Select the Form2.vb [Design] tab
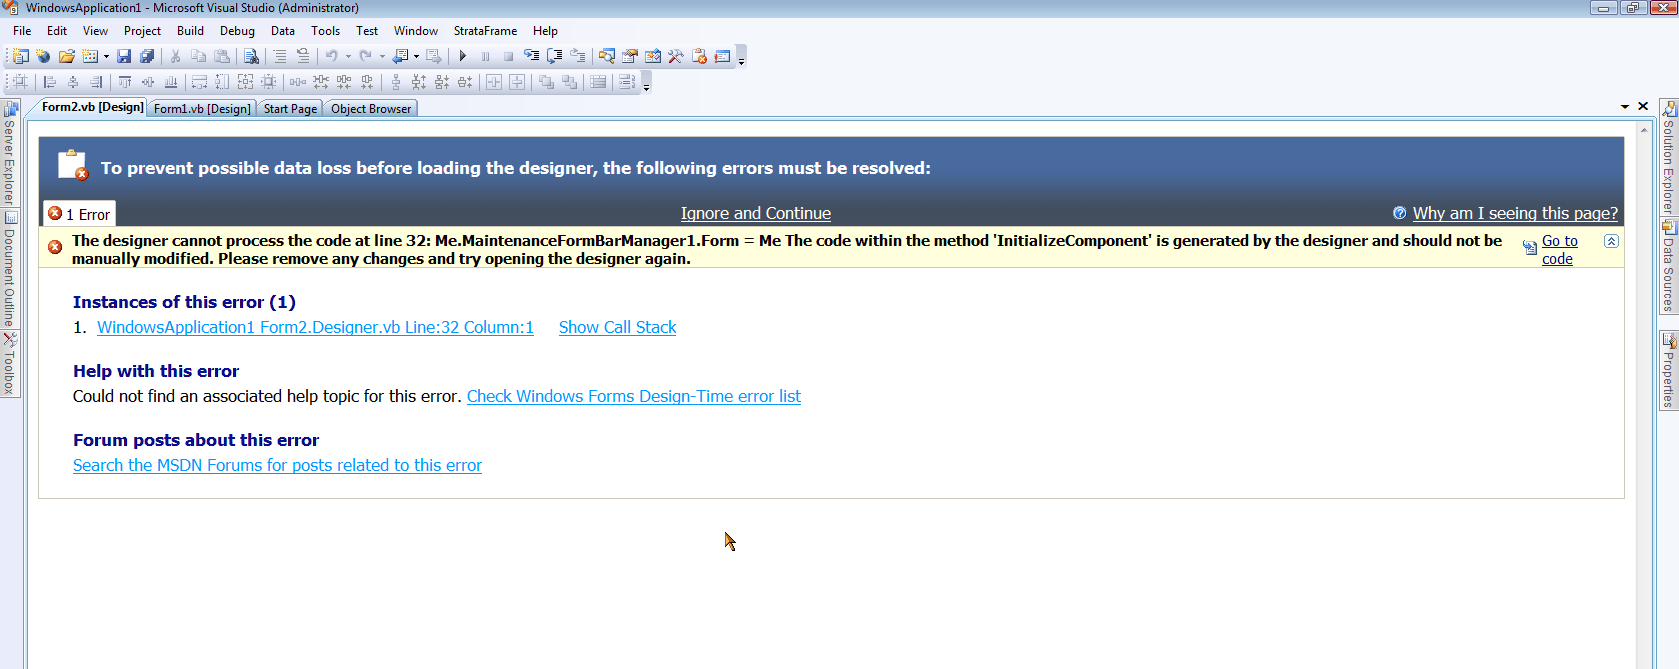This screenshot has width=1679, height=669. pyautogui.click(x=93, y=107)
